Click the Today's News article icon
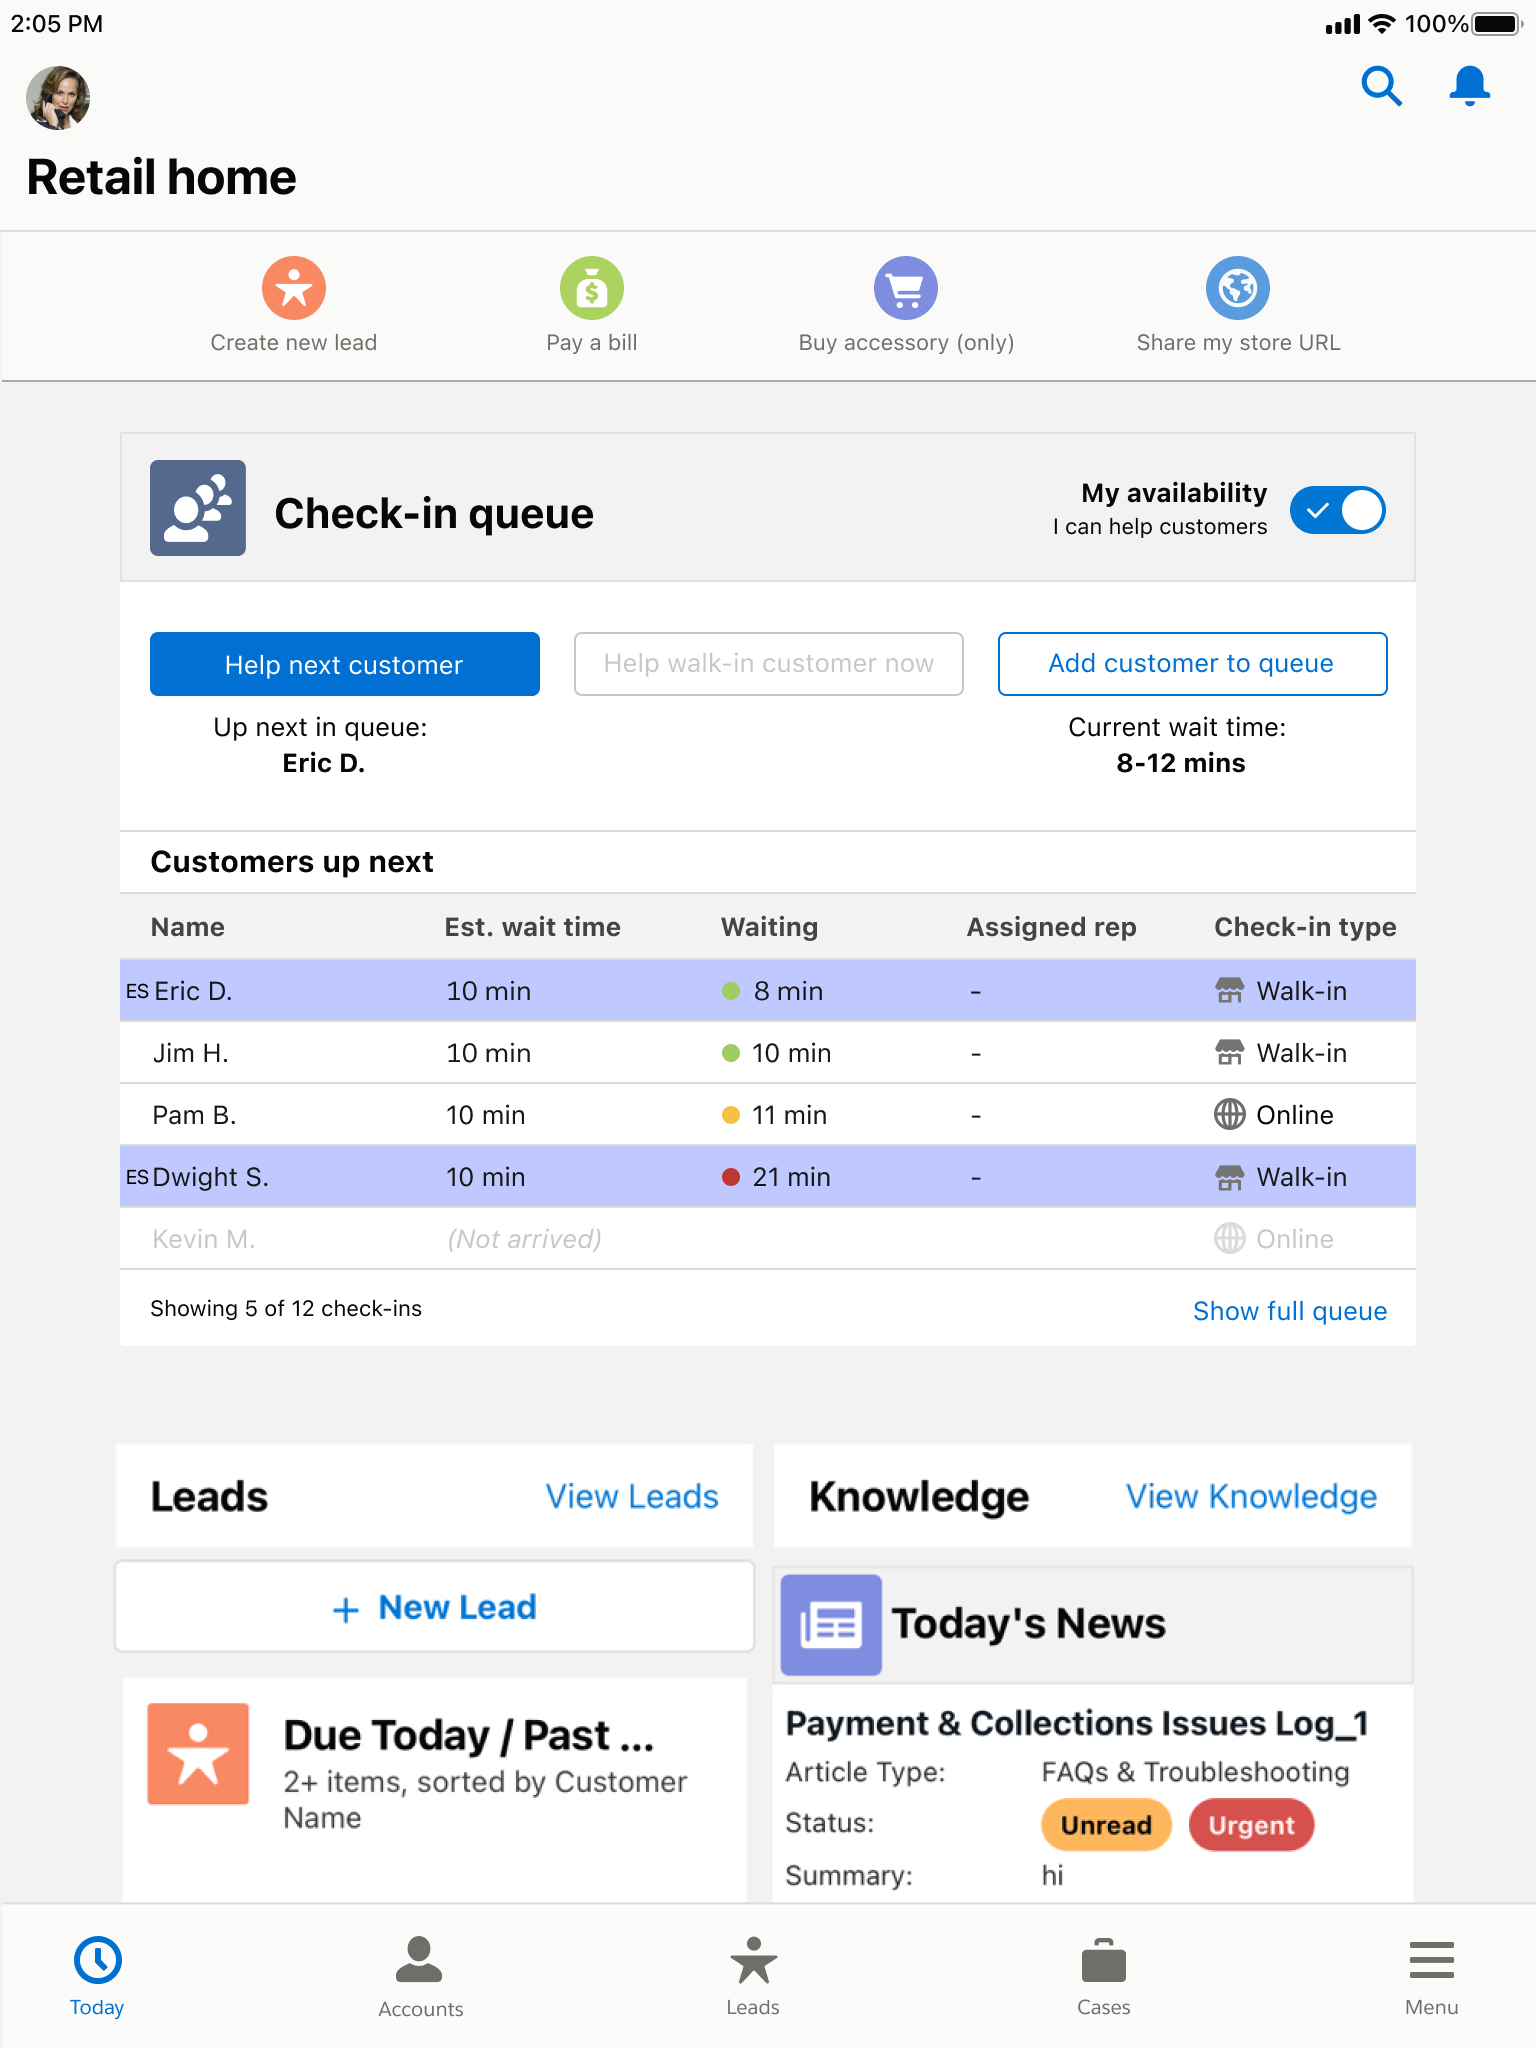Screen dimensions: 1536x2048 [x=831, y=1625]
